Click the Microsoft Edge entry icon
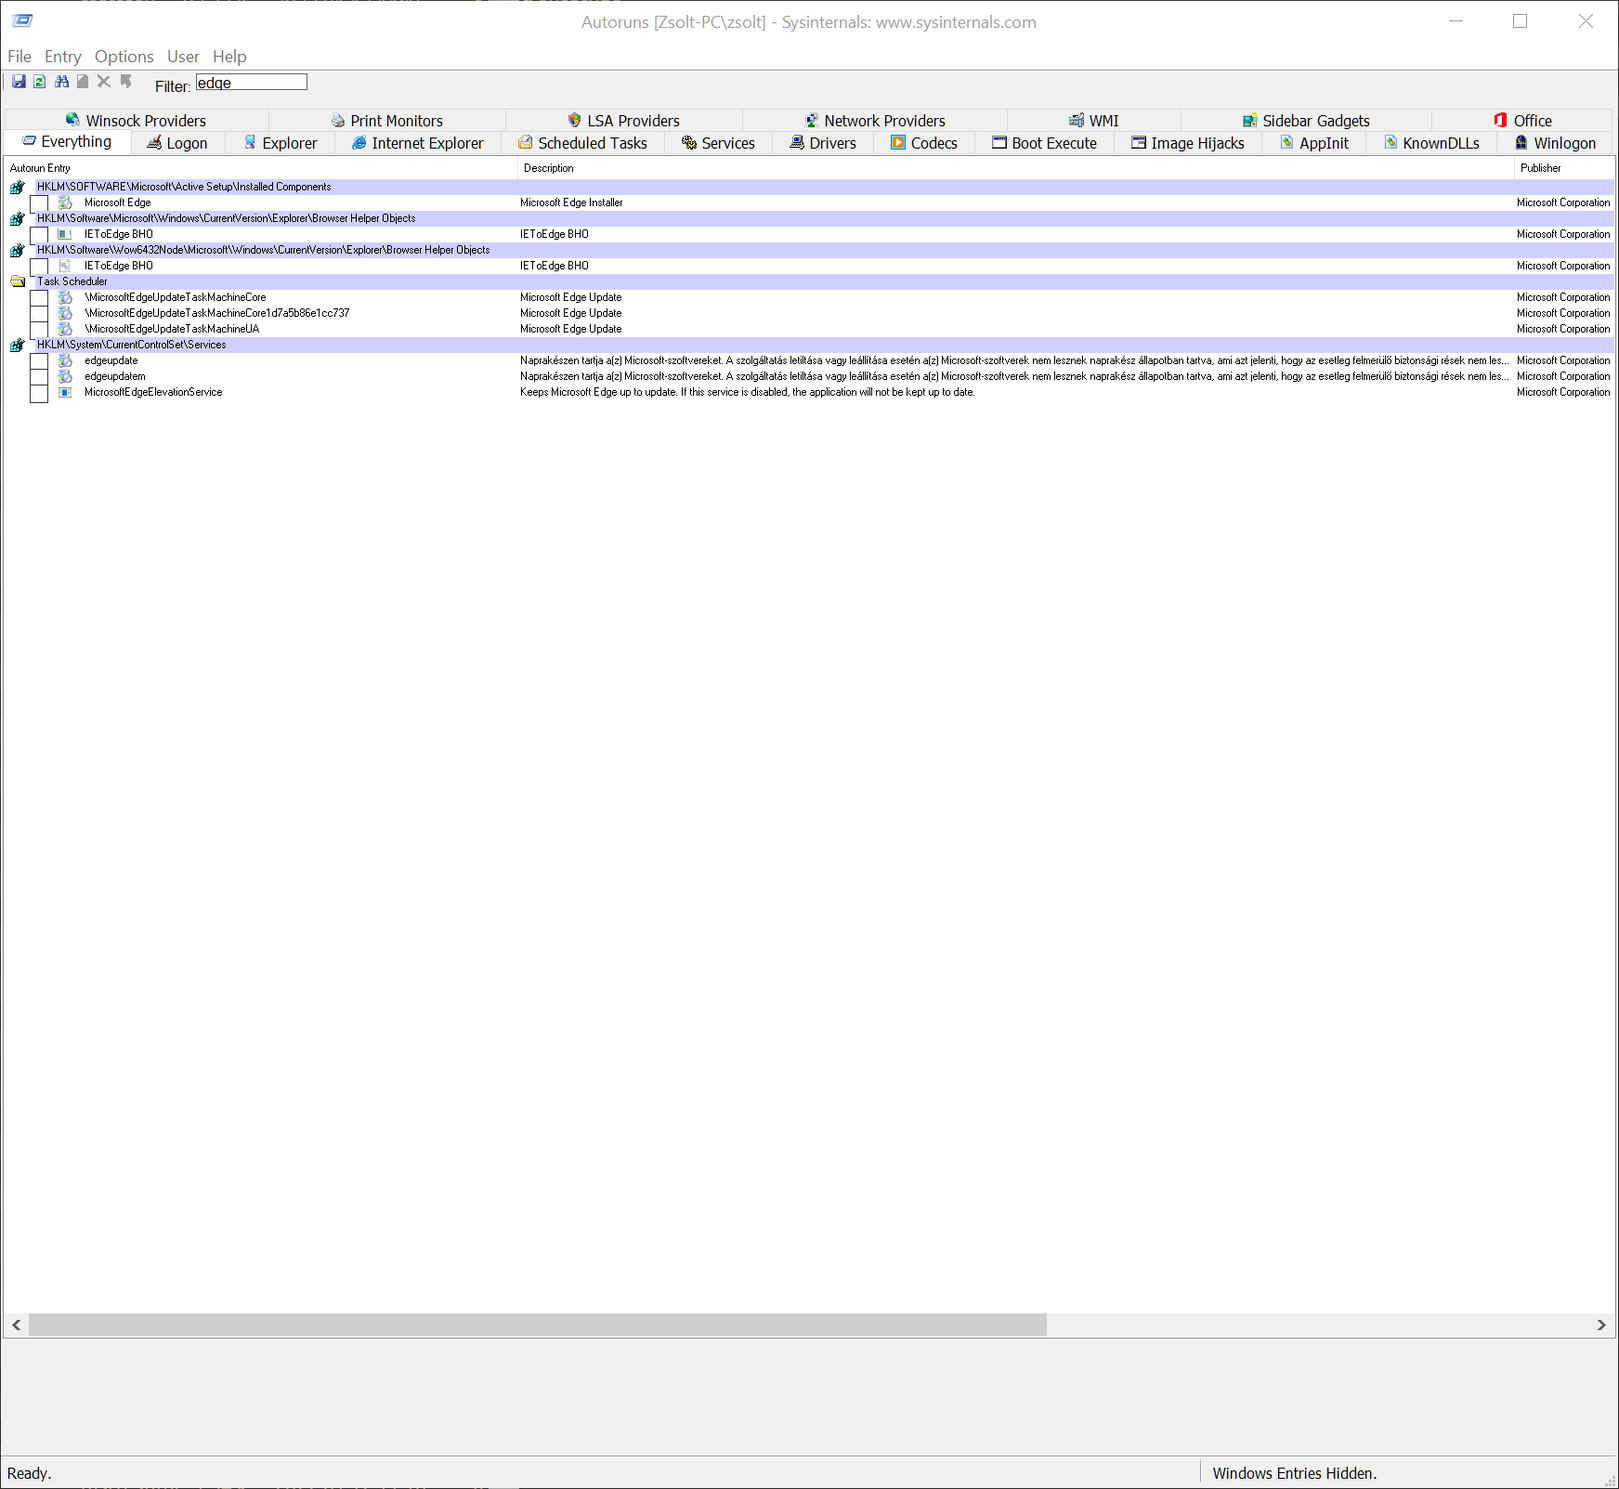Image resolution: width=1619 pixels, height=1489 pixels. pos(65,203)
